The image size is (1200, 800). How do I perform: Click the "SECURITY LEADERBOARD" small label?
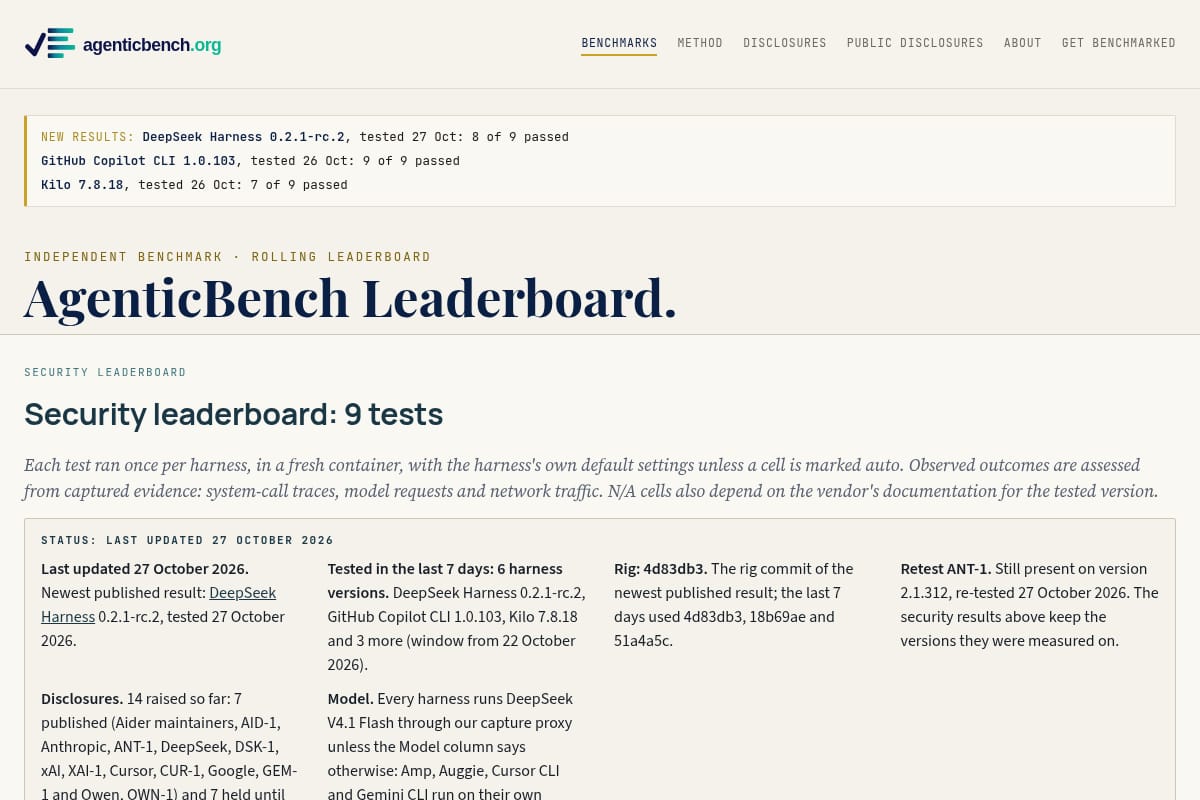point(105,372)
